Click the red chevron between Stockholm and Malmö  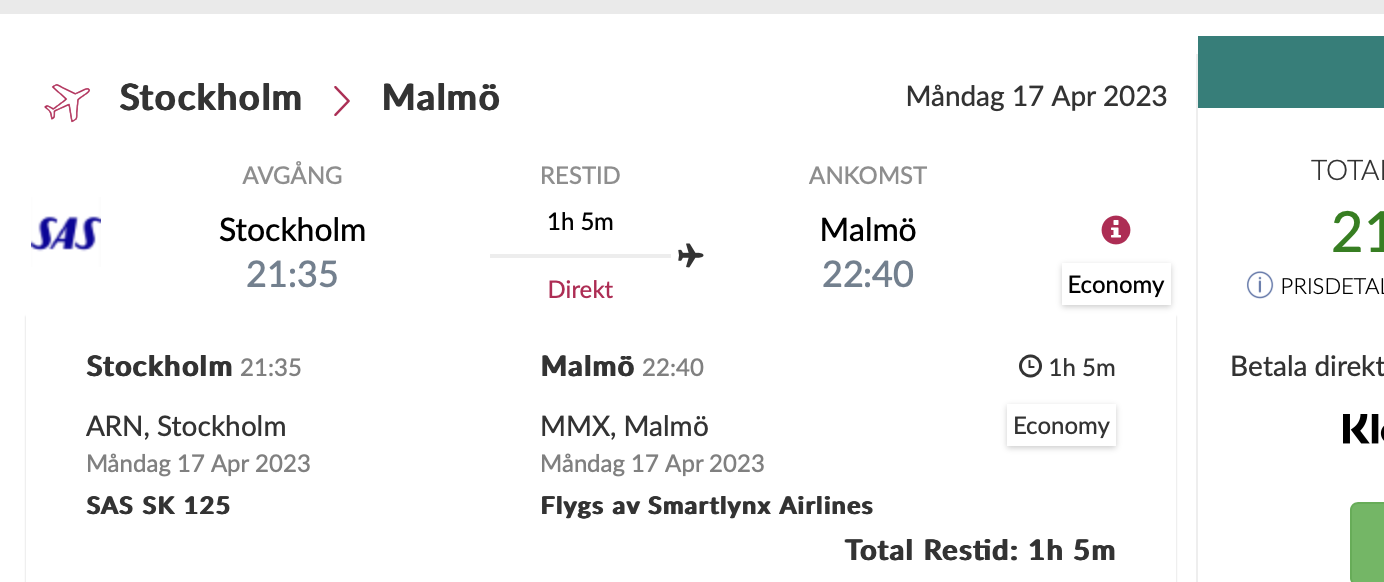[341, 100]
